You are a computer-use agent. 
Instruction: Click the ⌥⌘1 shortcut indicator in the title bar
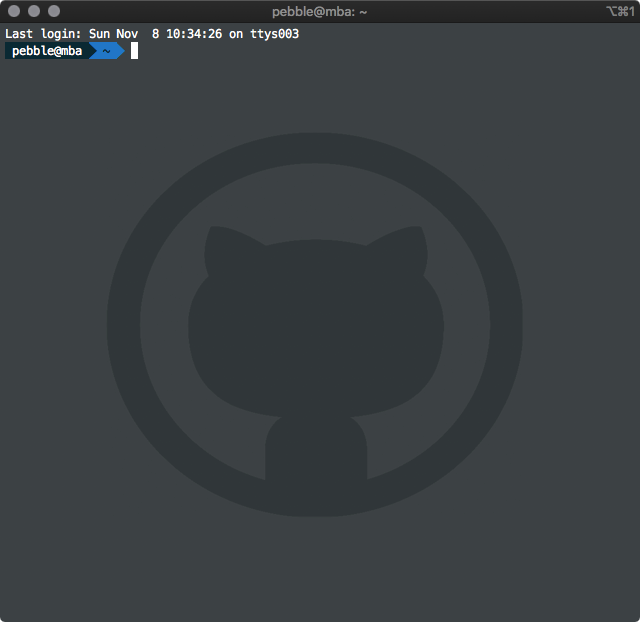click(x=620, y=11)
